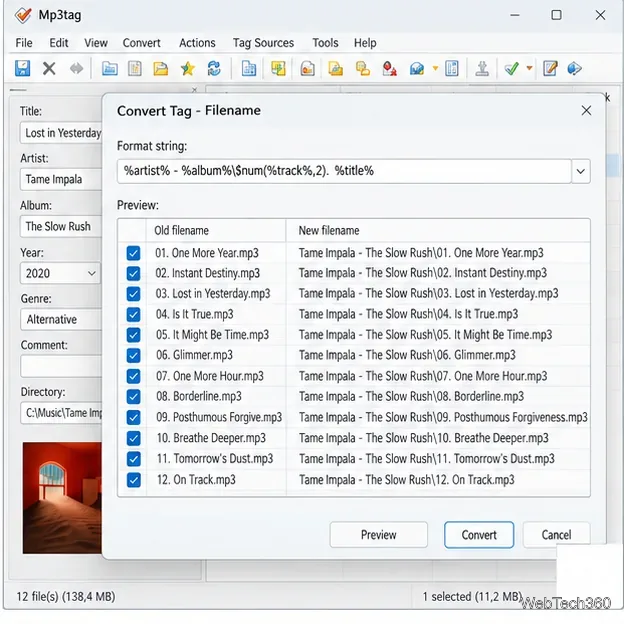
Task: Uncheck the 02. Instant Destiny.mp3 checkbox
Action: coord(133,273)
